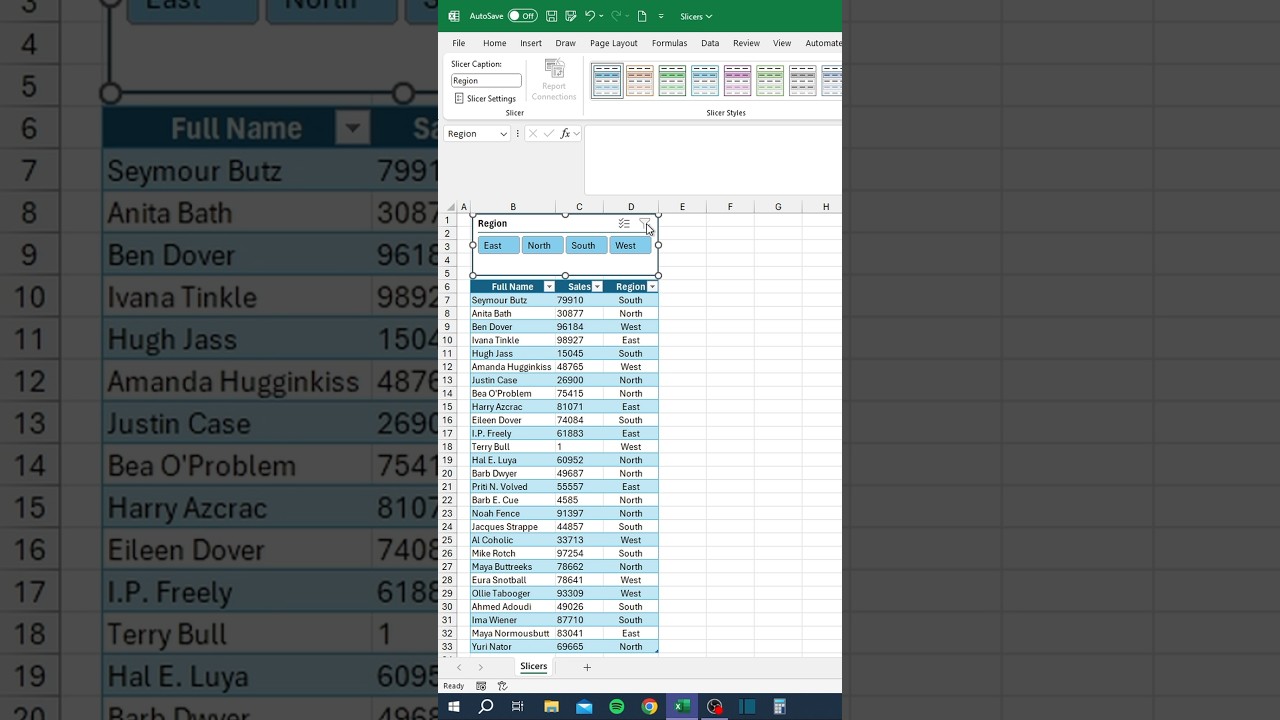Open Task View from taskbar
The width and height of the screenshot is (1280, 720).
click(x=518, y=707)
